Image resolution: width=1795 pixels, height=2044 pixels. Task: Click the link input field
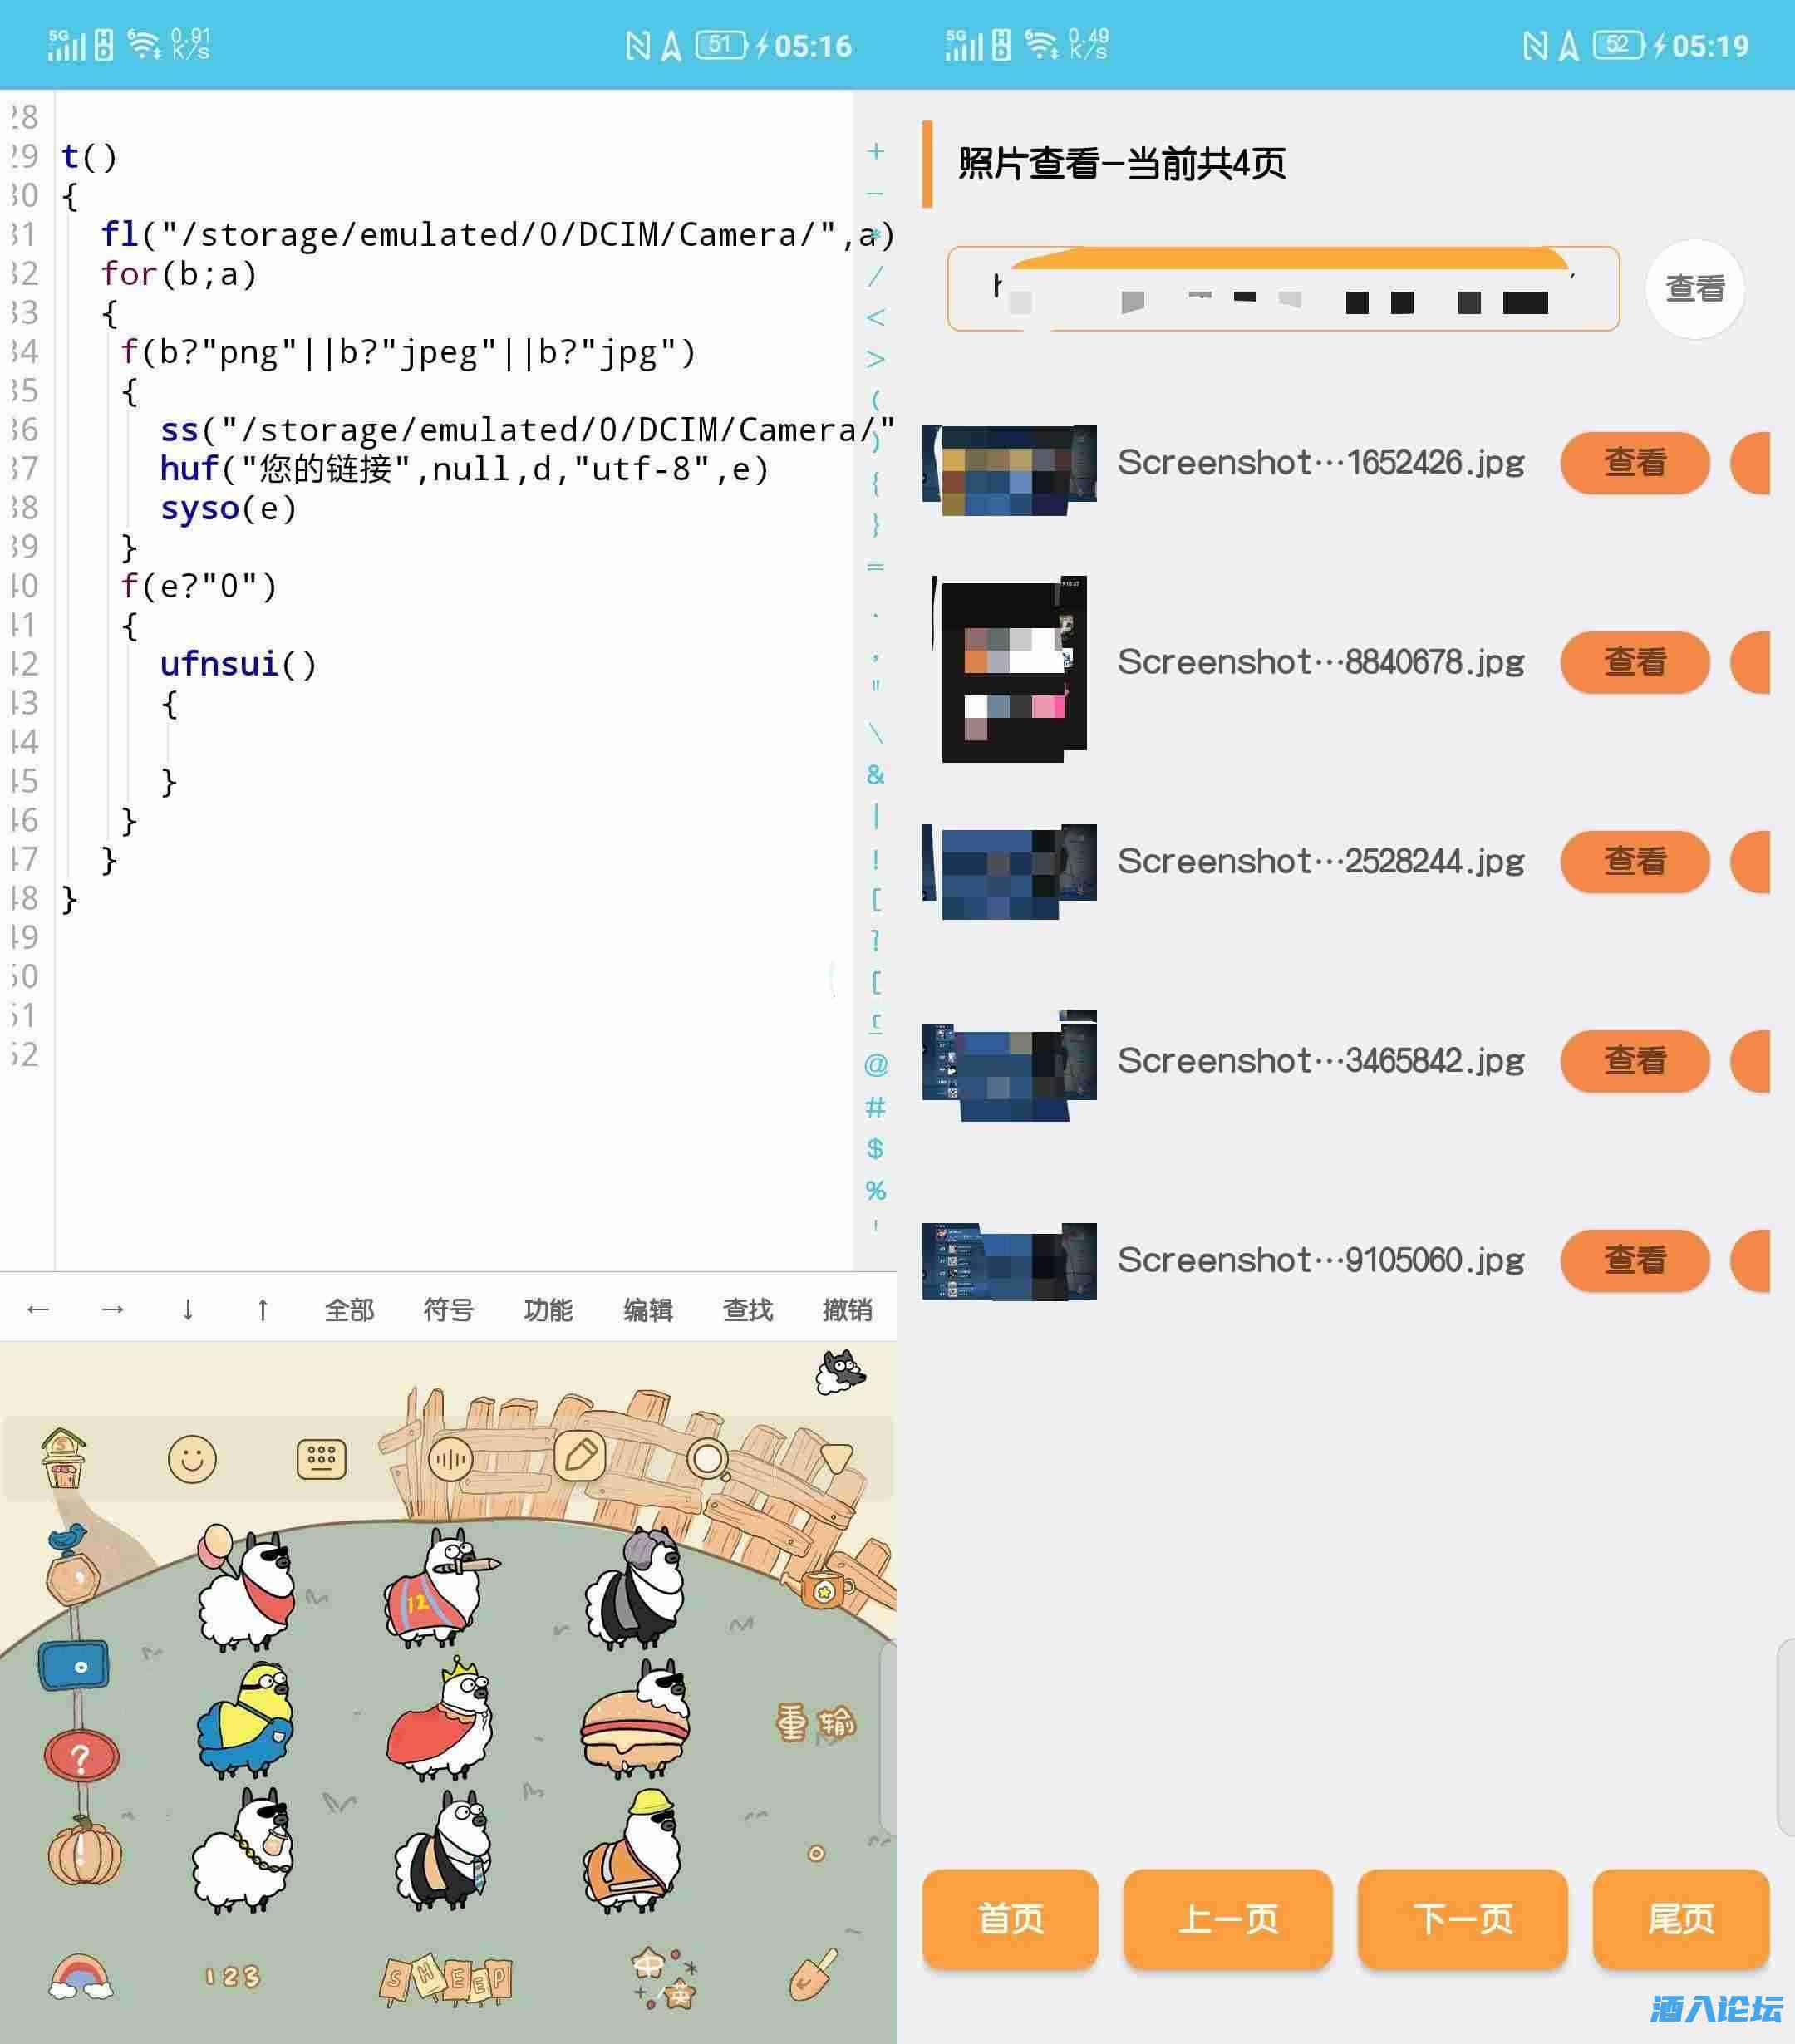(x=1282, y=289)
